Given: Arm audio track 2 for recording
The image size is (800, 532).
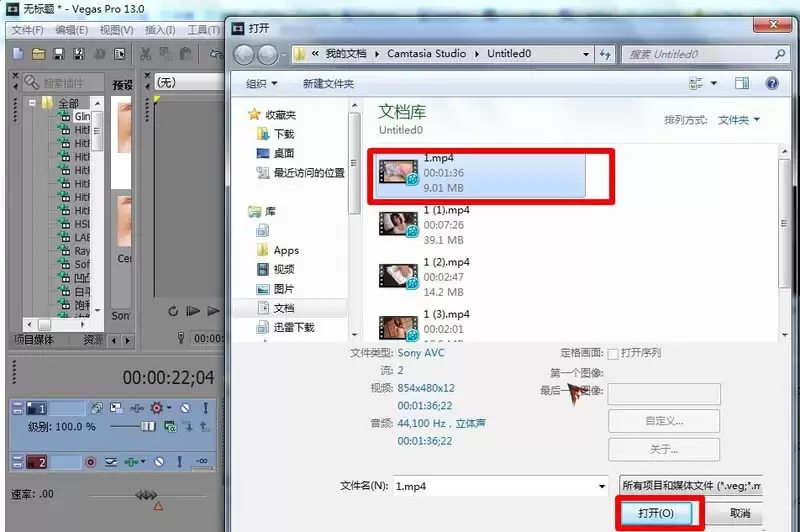Looking at the screenshot, I should [x=91, y=462].
